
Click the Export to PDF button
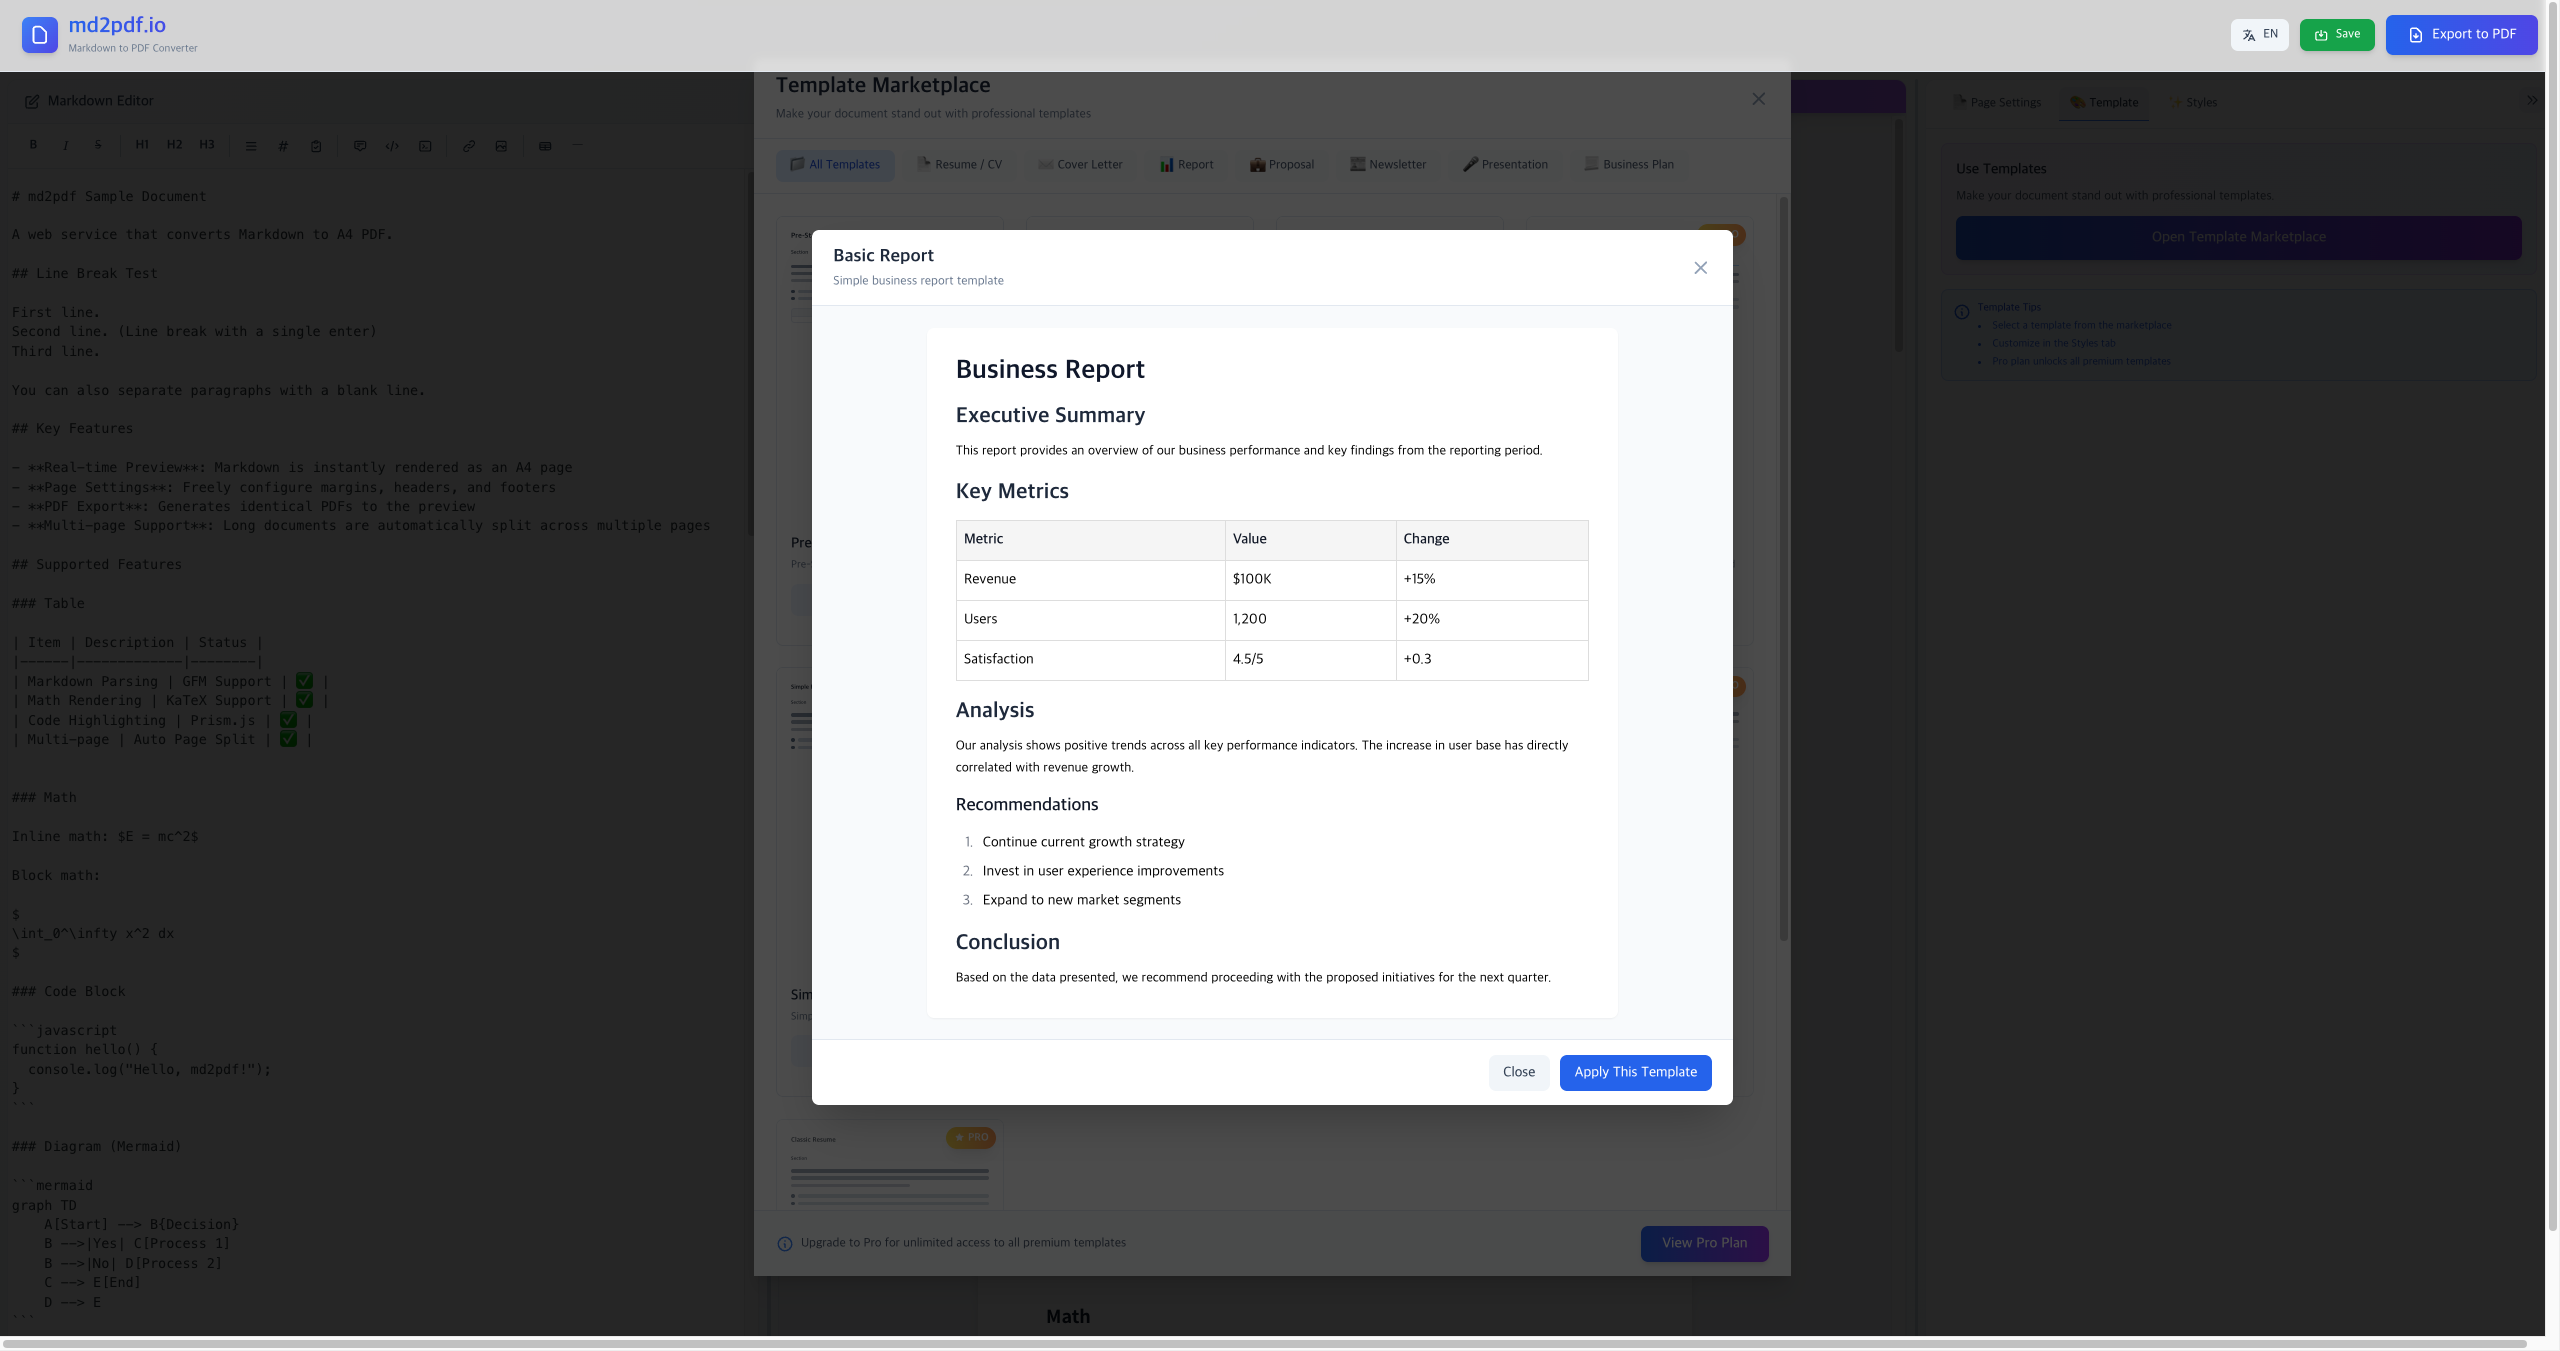[x=2461, y=35]
